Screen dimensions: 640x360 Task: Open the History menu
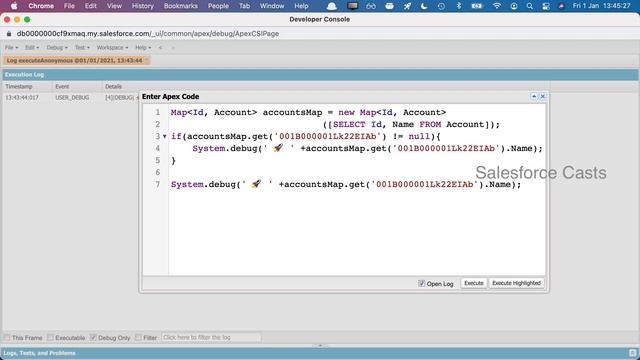(142, 6)
